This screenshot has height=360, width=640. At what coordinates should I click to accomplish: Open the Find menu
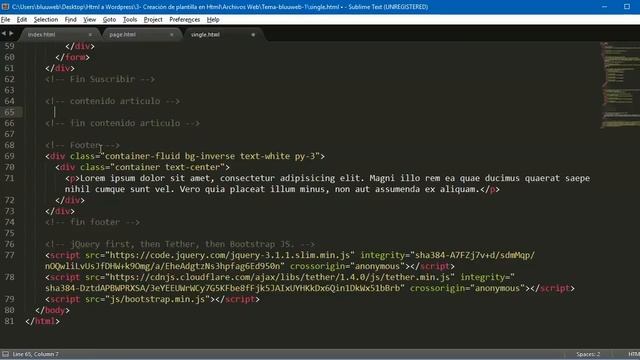tap(71, 20)
